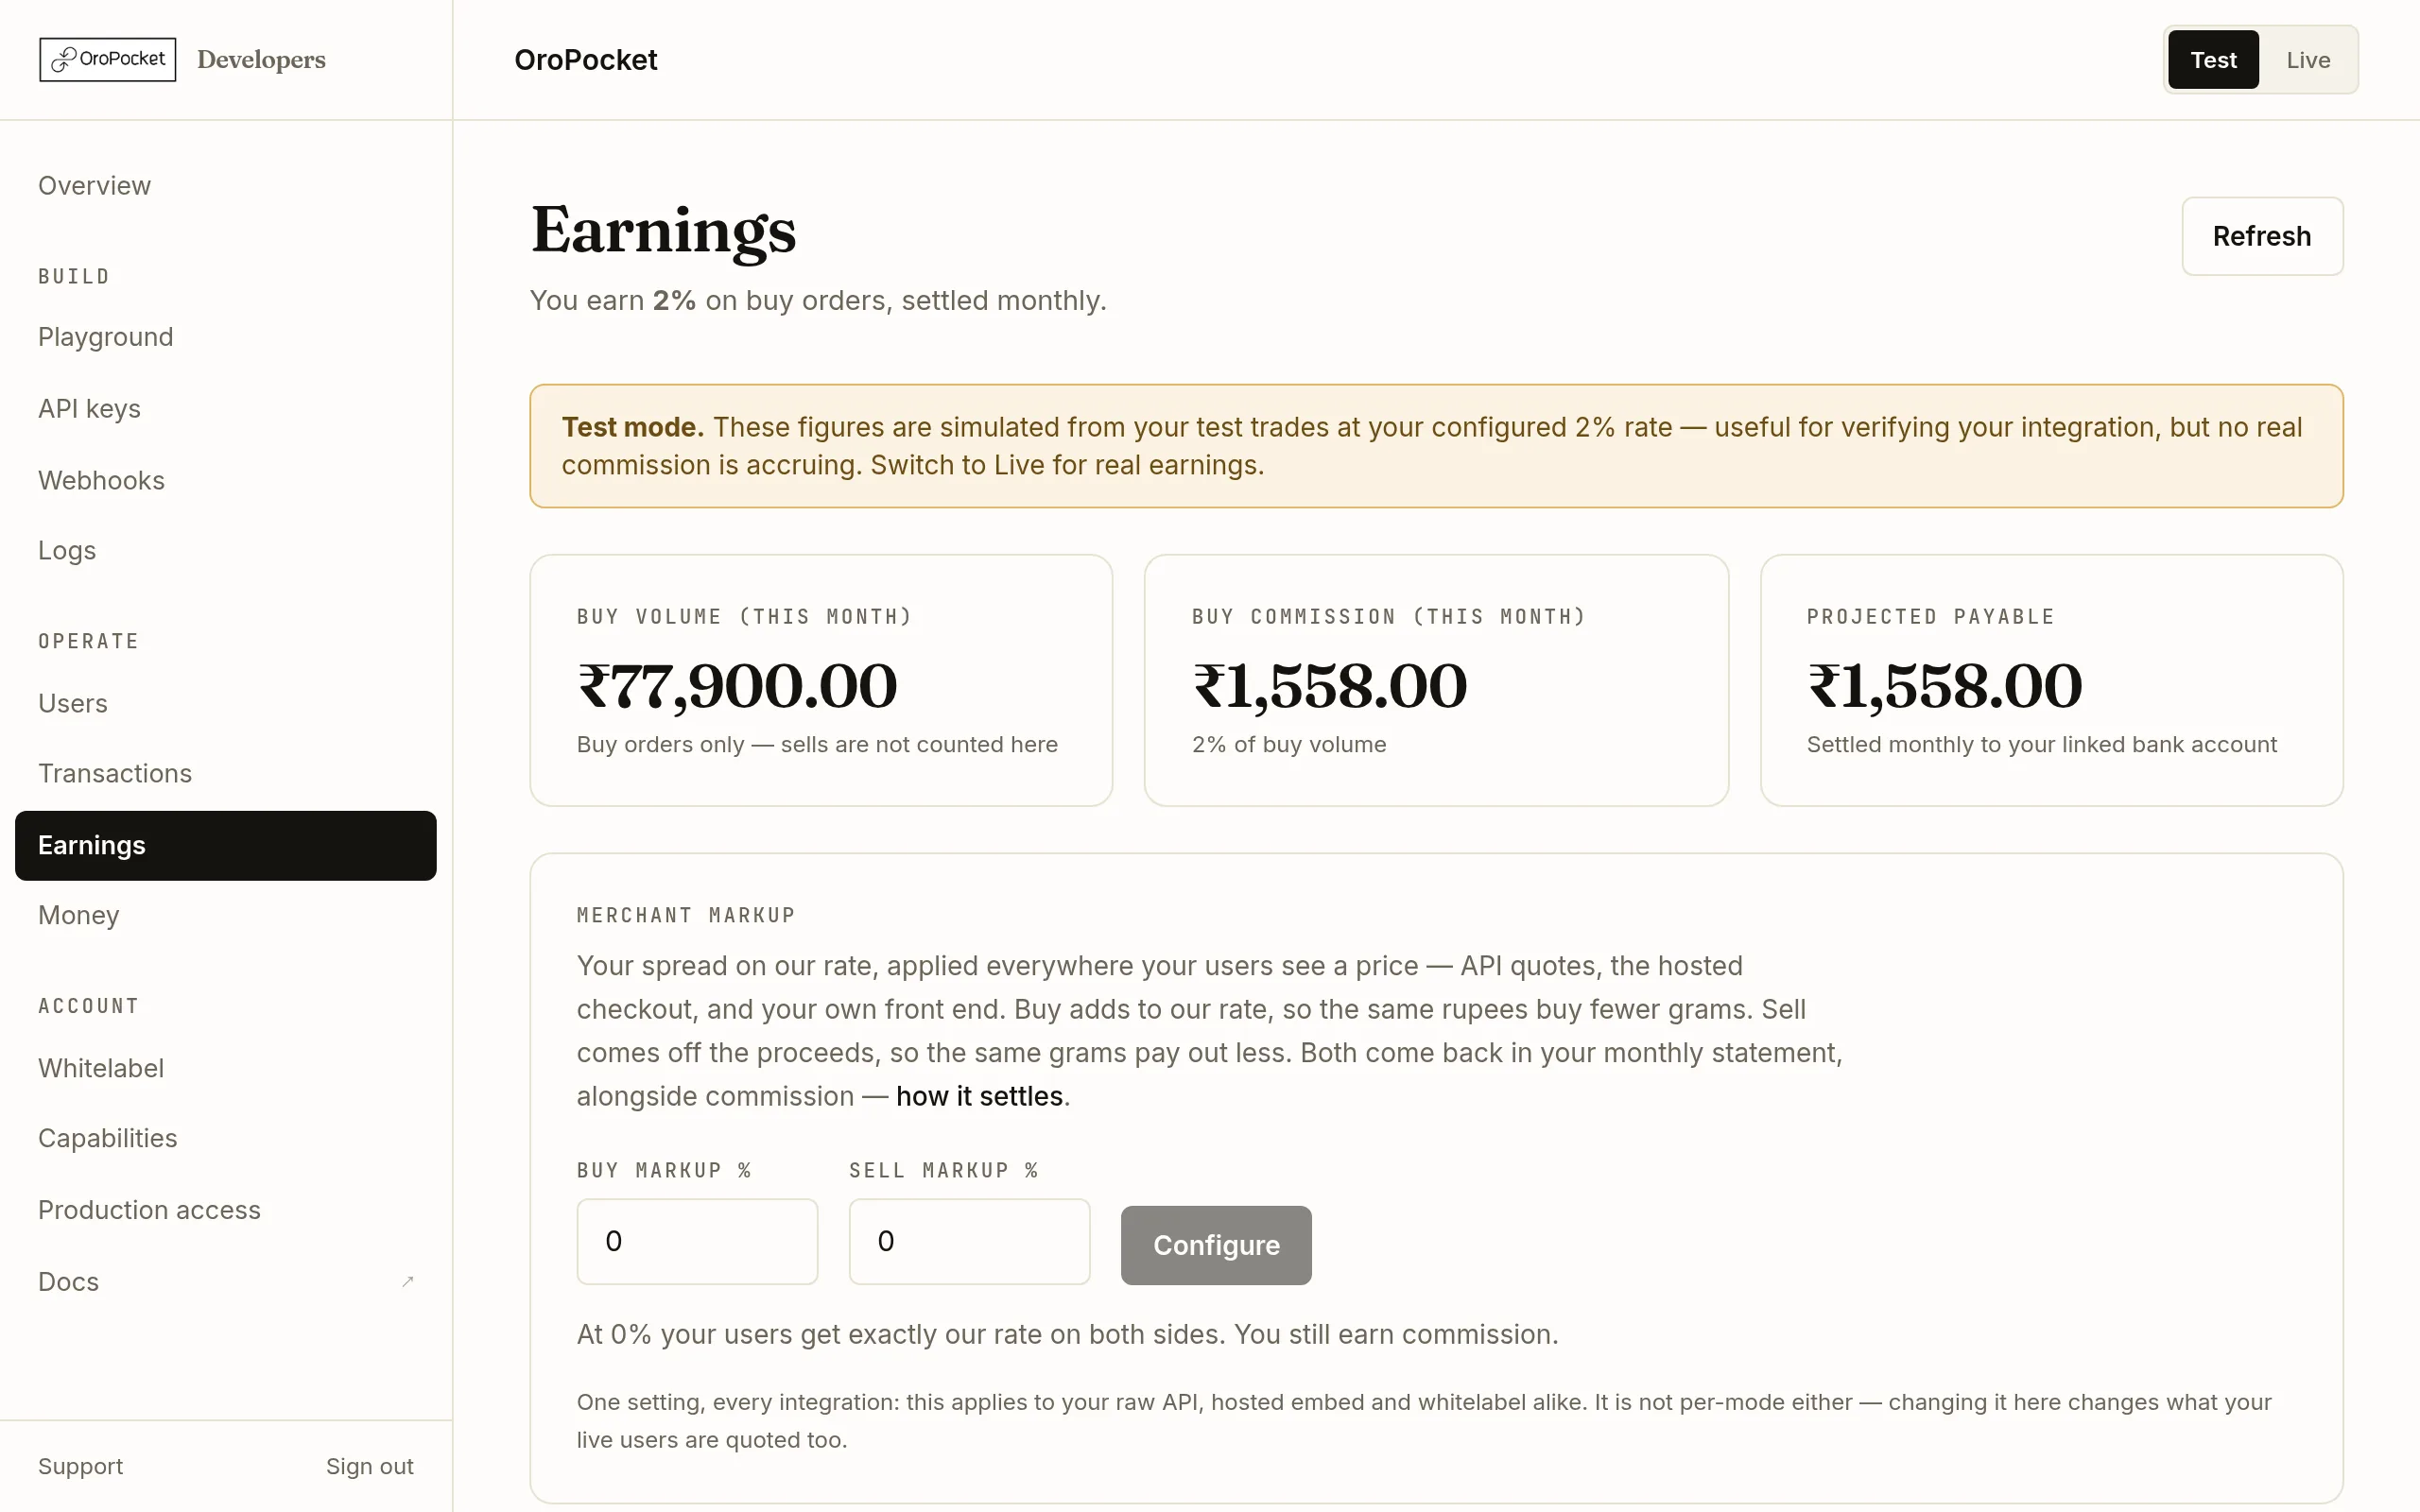
Task: Select Money in sidebar
Action: pos(79,916)
